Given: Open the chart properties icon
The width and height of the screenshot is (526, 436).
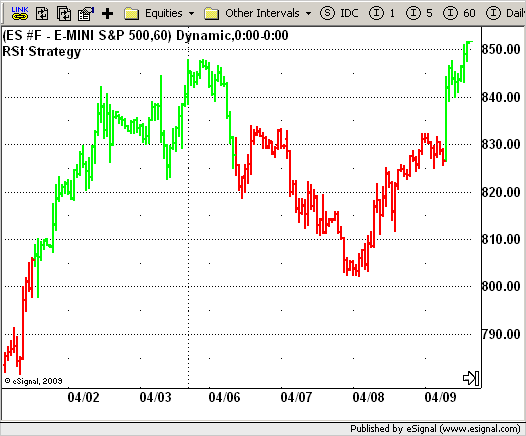Looking at the screenshot, I should 86,14.
